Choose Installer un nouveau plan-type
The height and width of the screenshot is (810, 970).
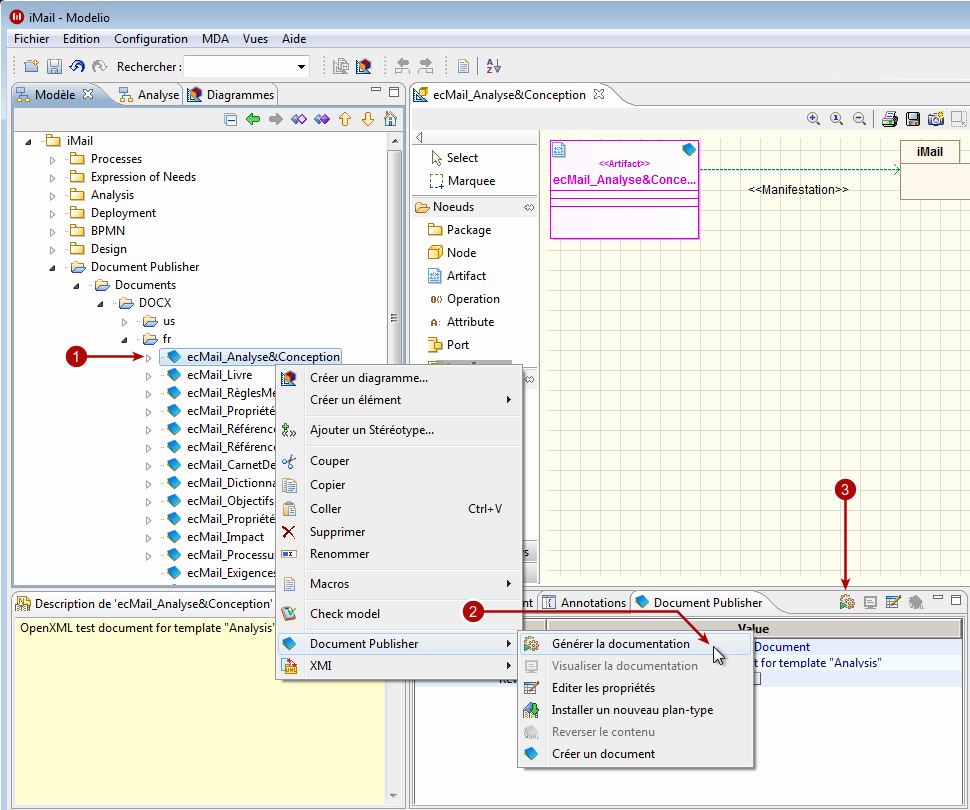[x=635, y=710]
